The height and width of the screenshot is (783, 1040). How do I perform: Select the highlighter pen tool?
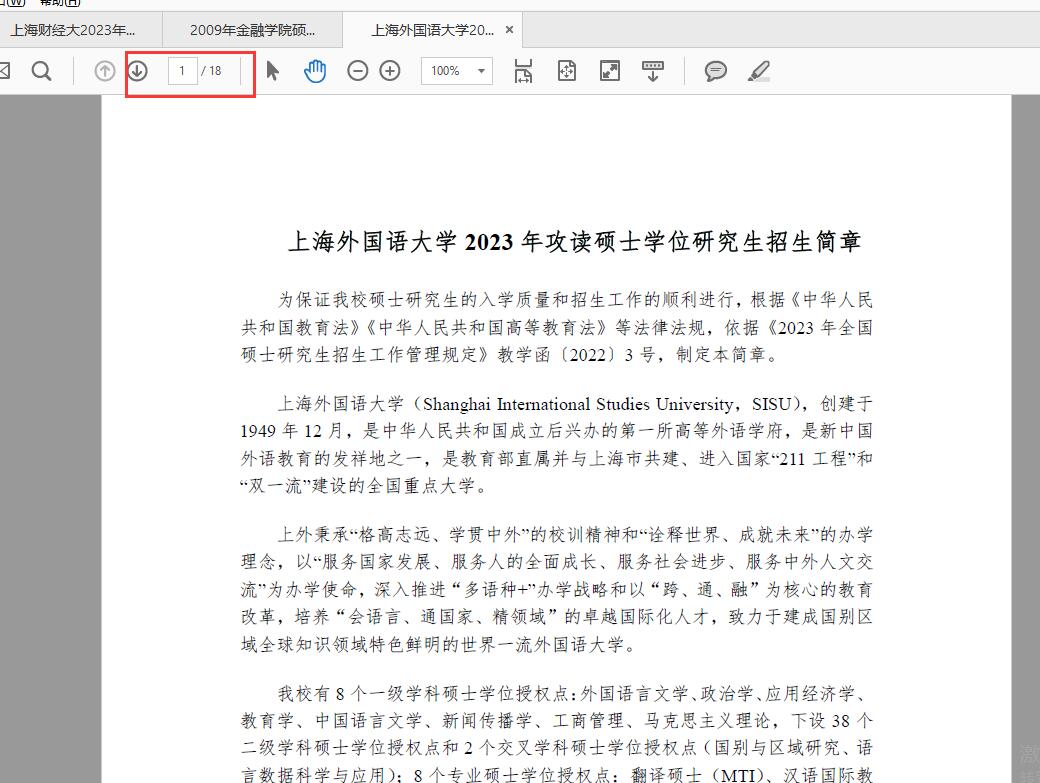(x=759, y=70)
